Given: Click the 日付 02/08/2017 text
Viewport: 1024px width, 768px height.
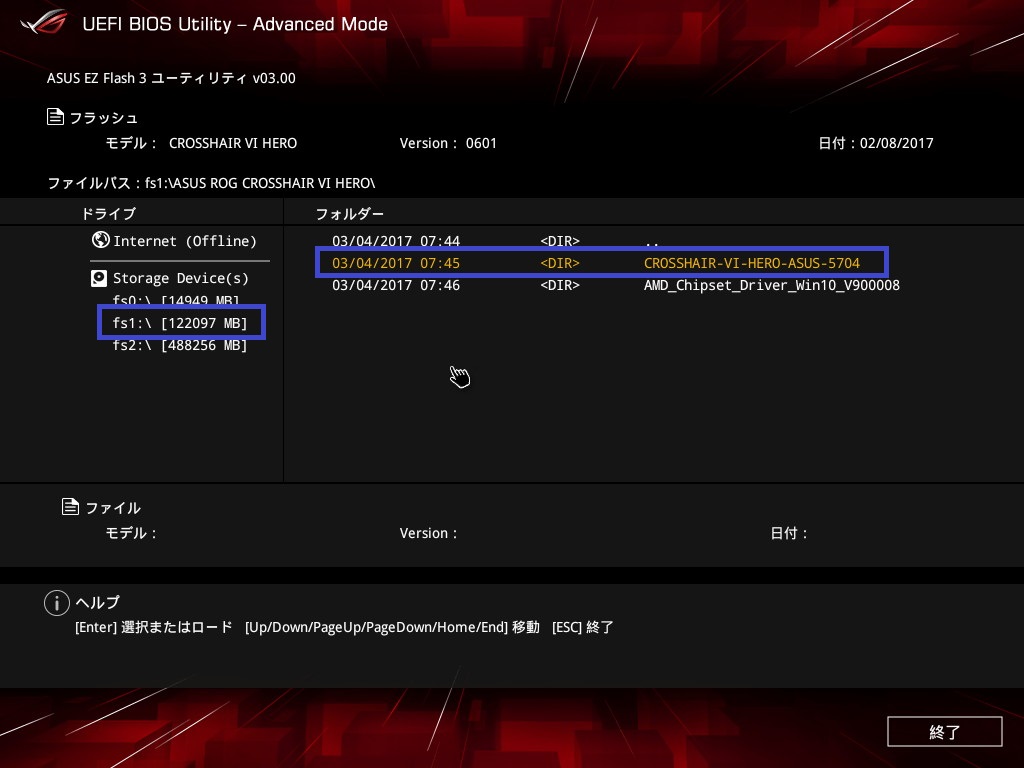Looking at the screenshot, I should [876, 143].
